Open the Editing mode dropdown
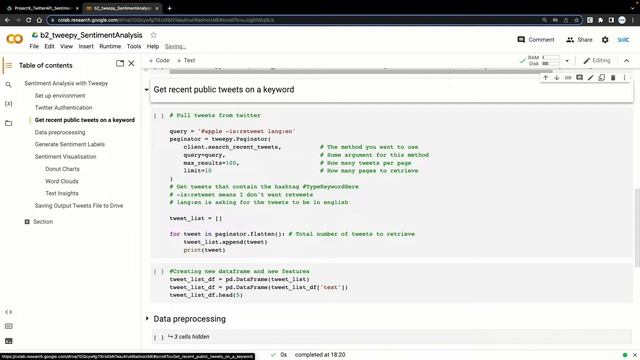 coord(597,60)
